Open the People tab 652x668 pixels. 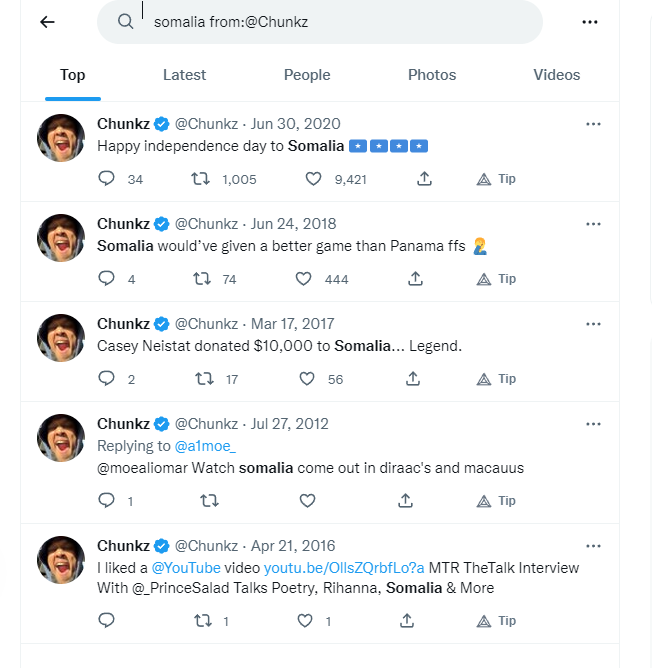pos(307,75)
